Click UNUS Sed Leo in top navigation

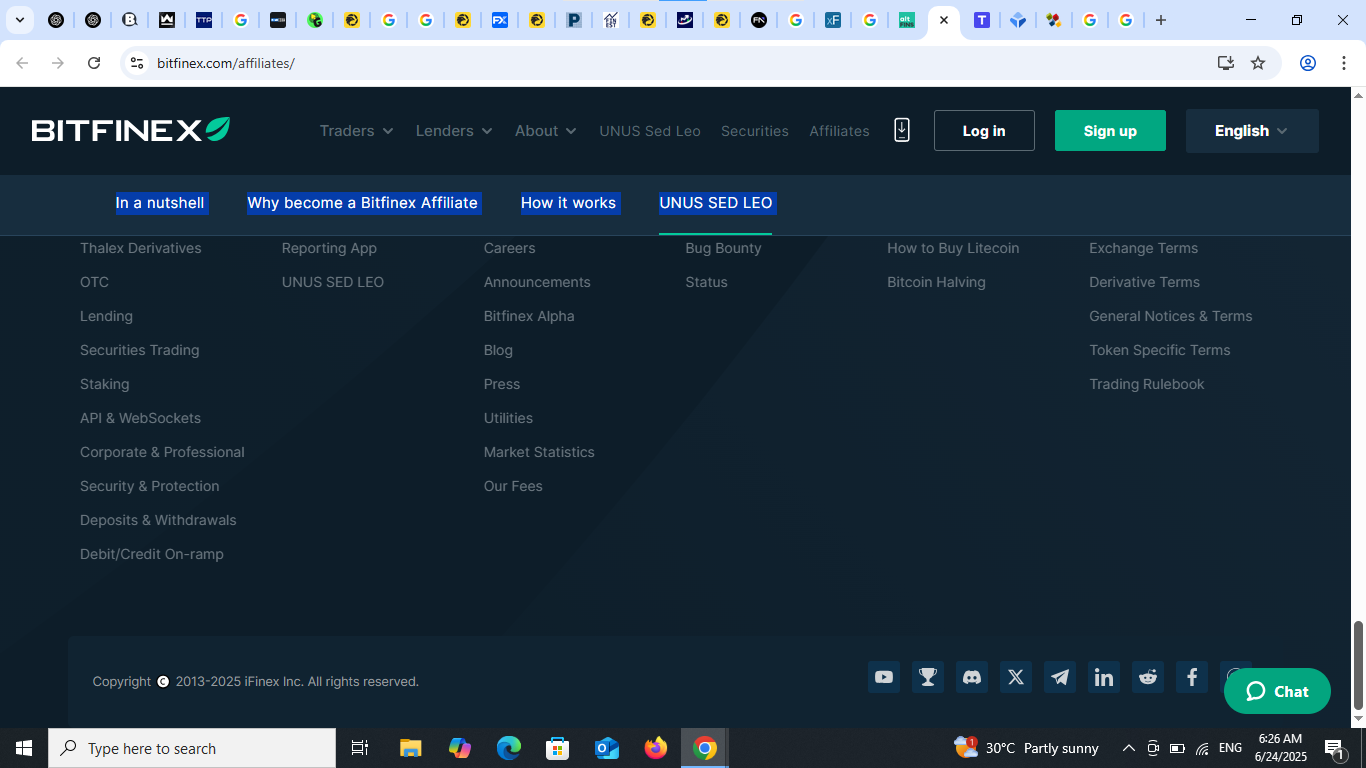pos(650,131)
